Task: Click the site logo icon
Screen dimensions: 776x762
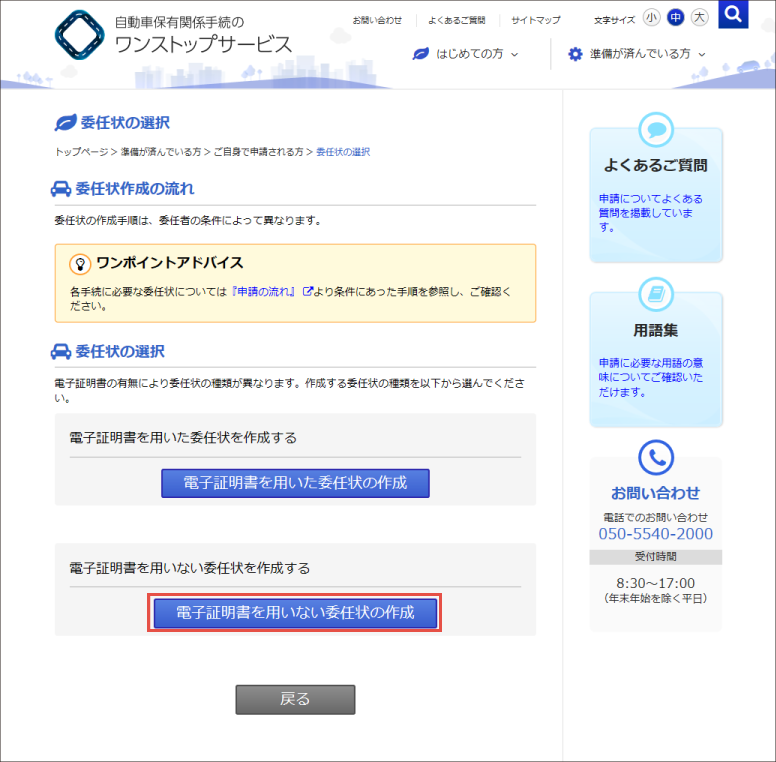Action: pos(80,35)
